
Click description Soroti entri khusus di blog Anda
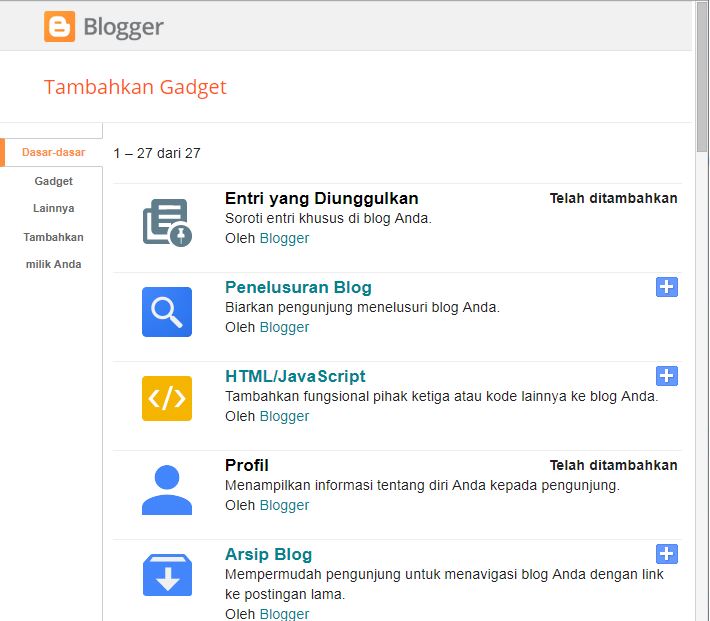tap(328, 218)
